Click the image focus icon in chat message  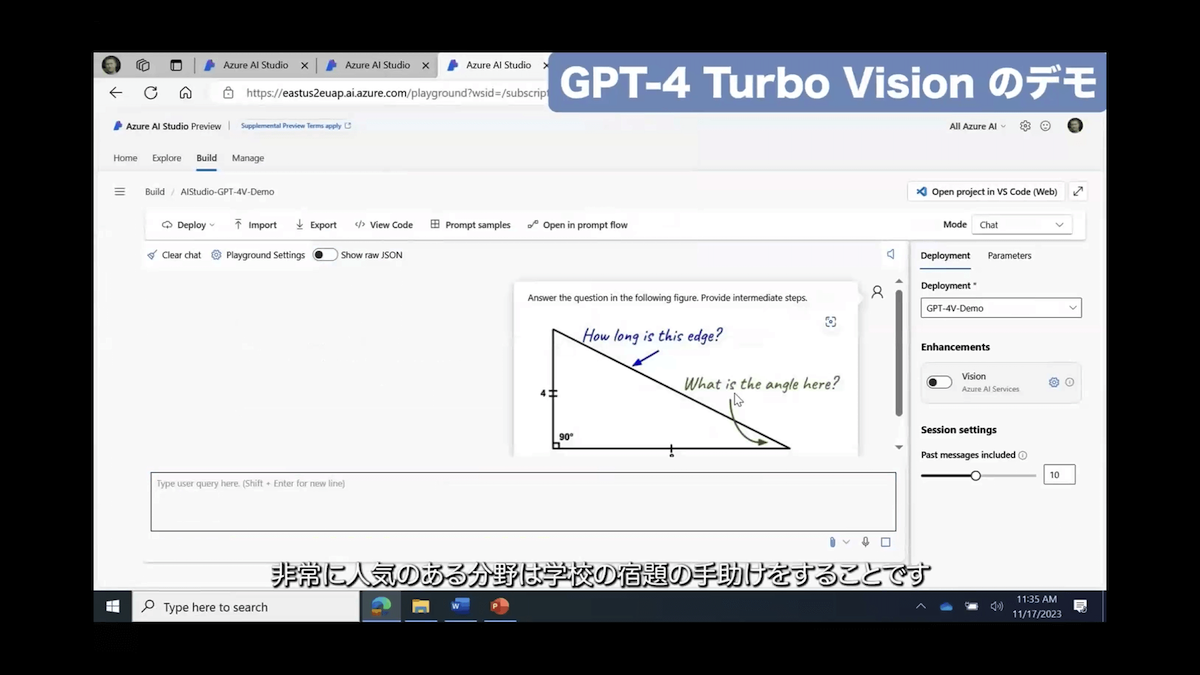(830, 322)
